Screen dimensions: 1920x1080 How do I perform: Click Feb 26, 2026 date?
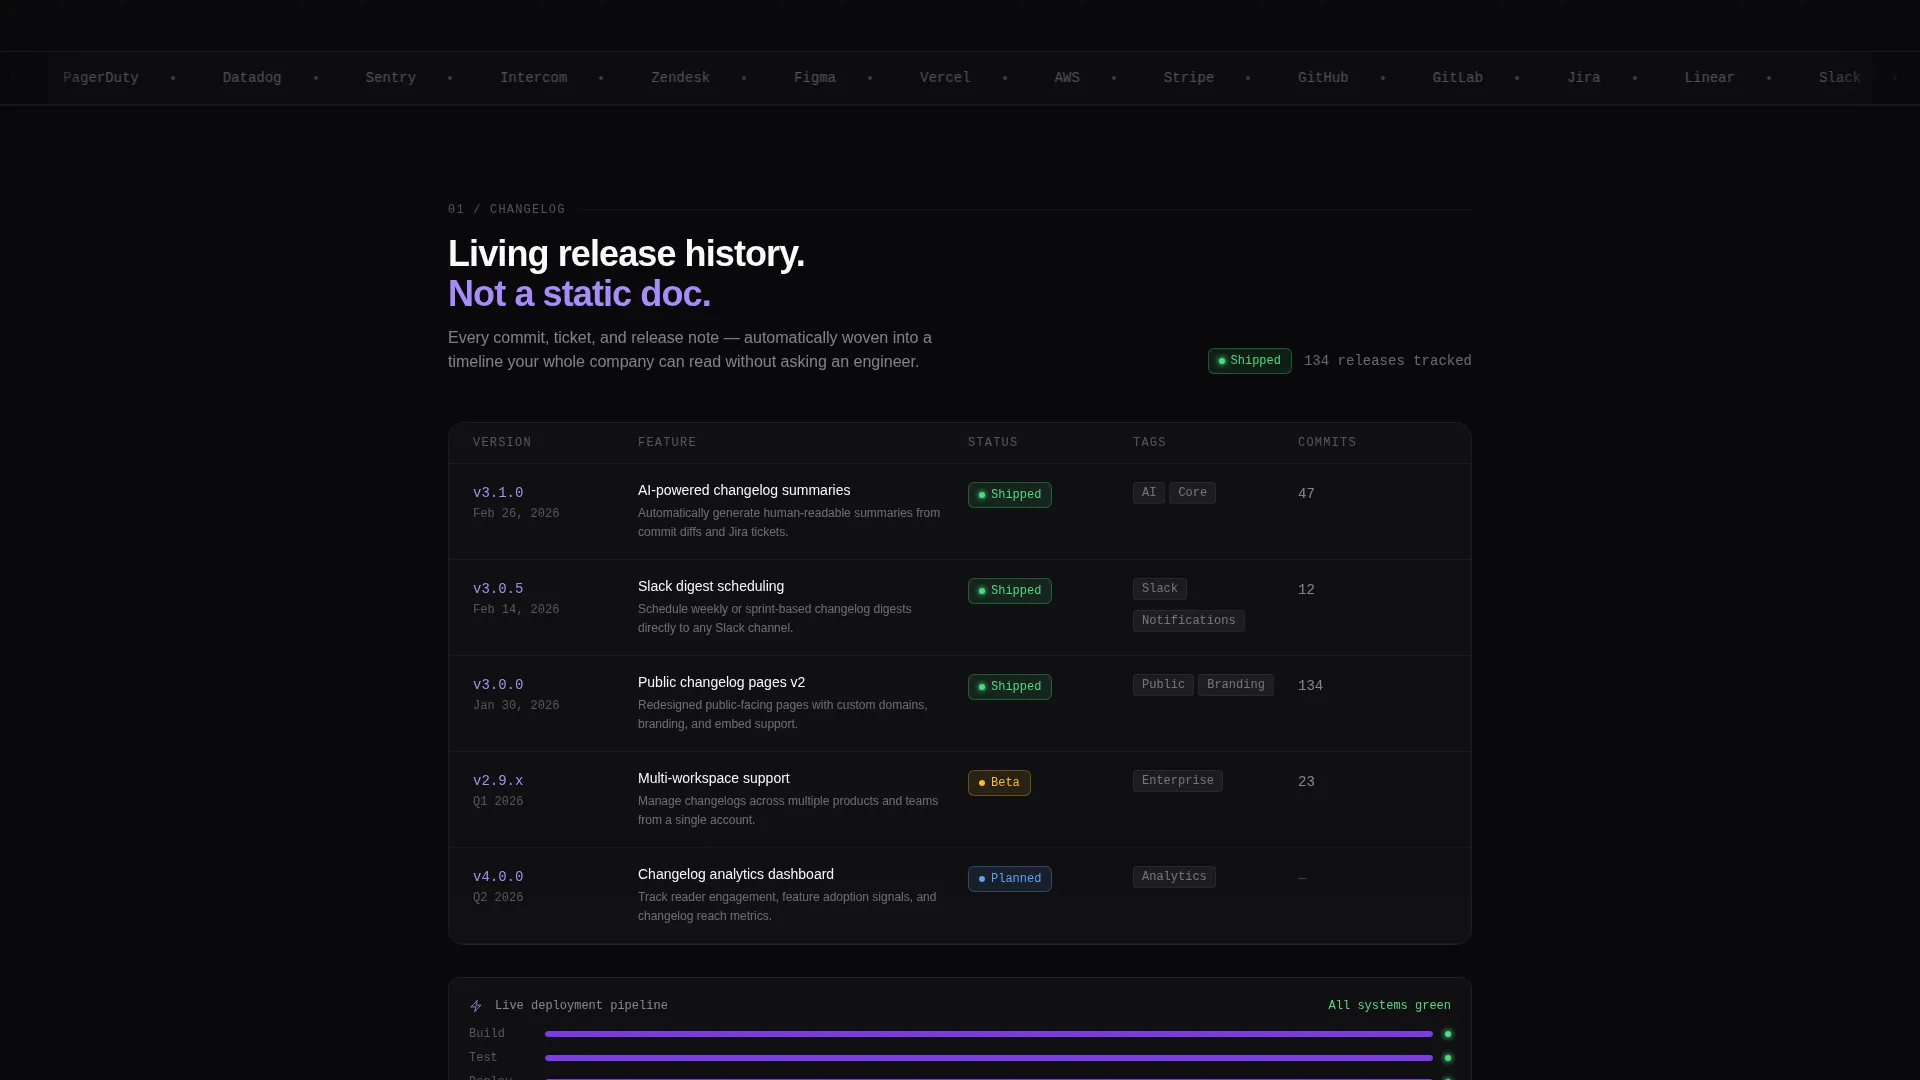tap(516, 514)
